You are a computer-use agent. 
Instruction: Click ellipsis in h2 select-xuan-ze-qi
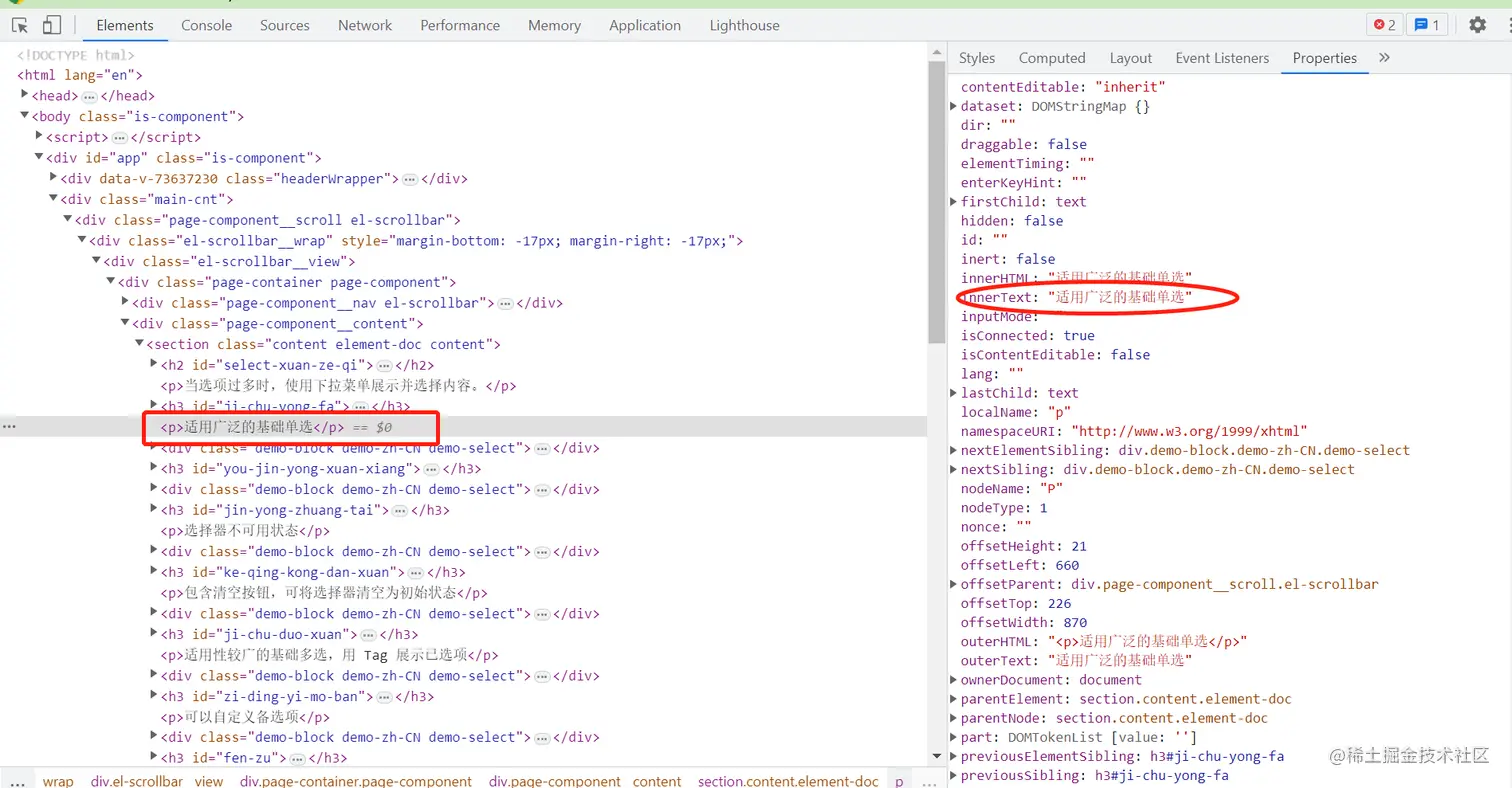(x=384, y=365)
